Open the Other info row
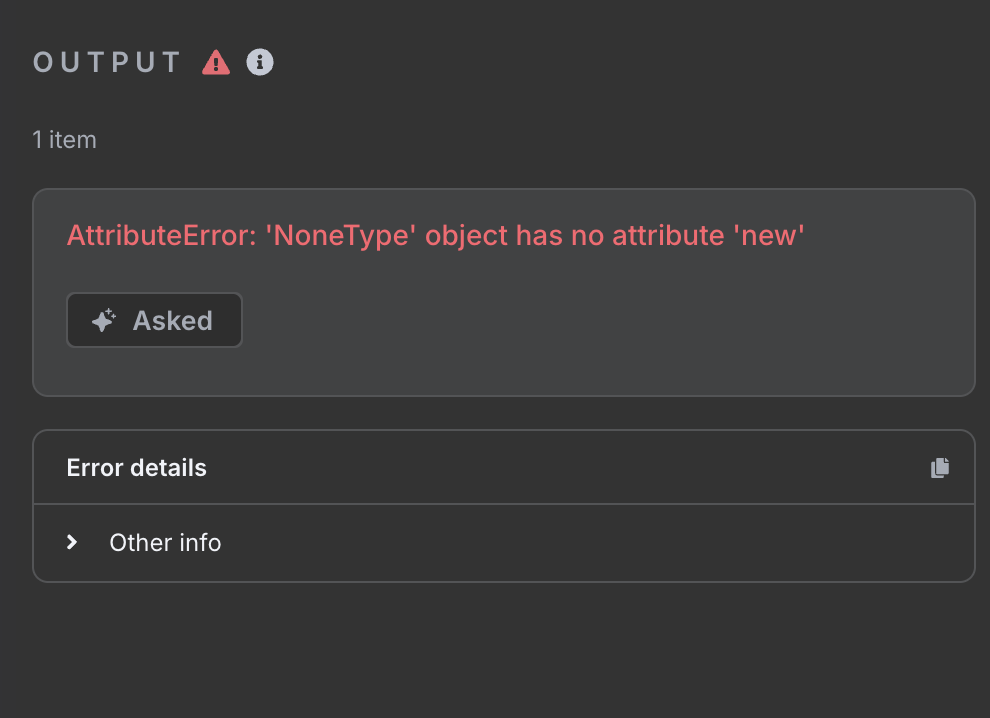 click(x=504, y=542)
